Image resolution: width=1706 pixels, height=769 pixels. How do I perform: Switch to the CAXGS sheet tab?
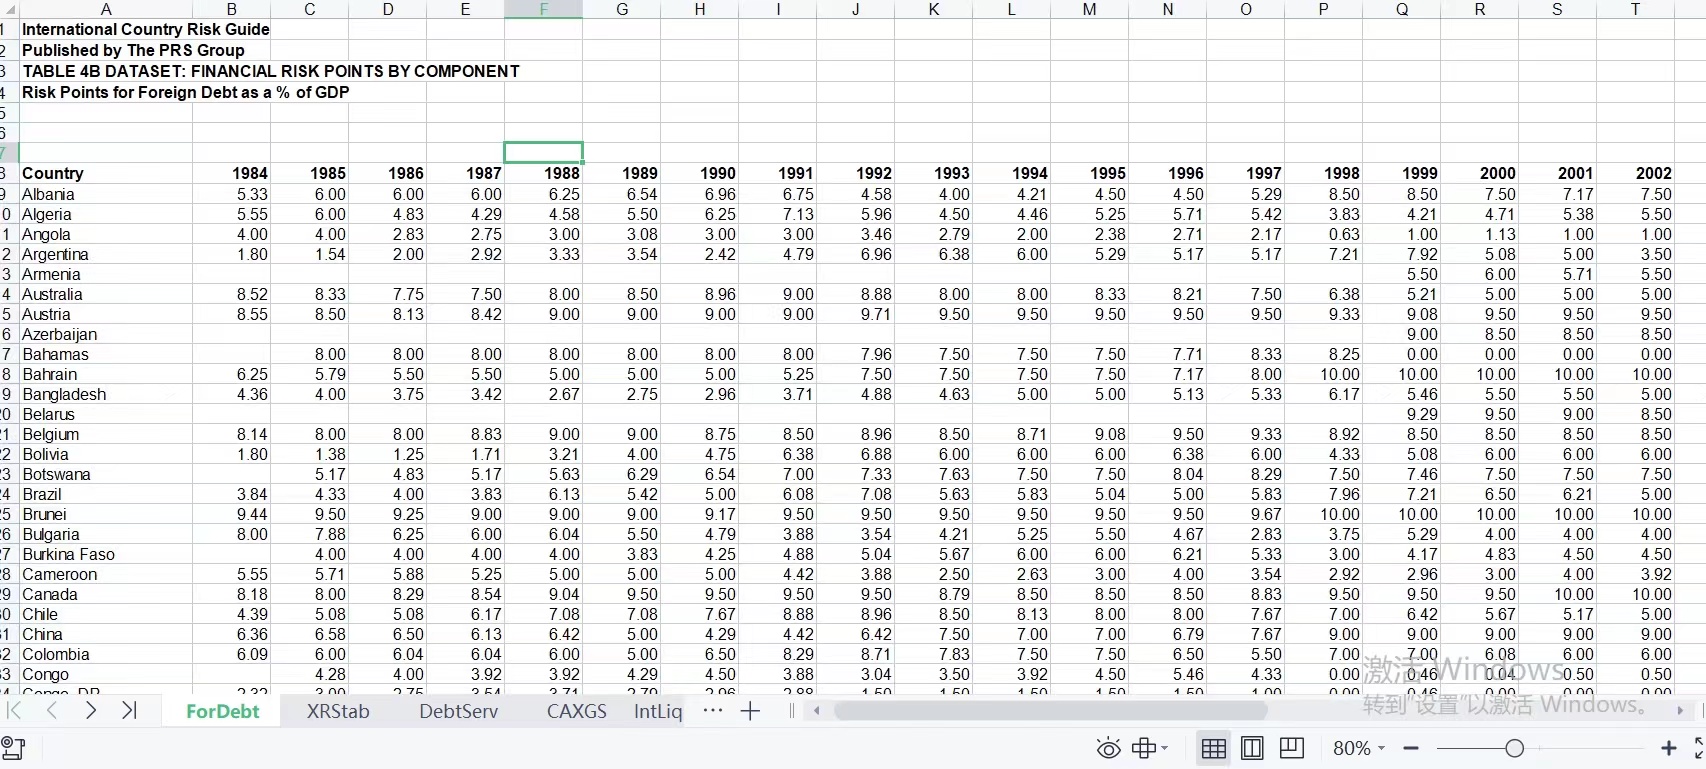(577, 711)
